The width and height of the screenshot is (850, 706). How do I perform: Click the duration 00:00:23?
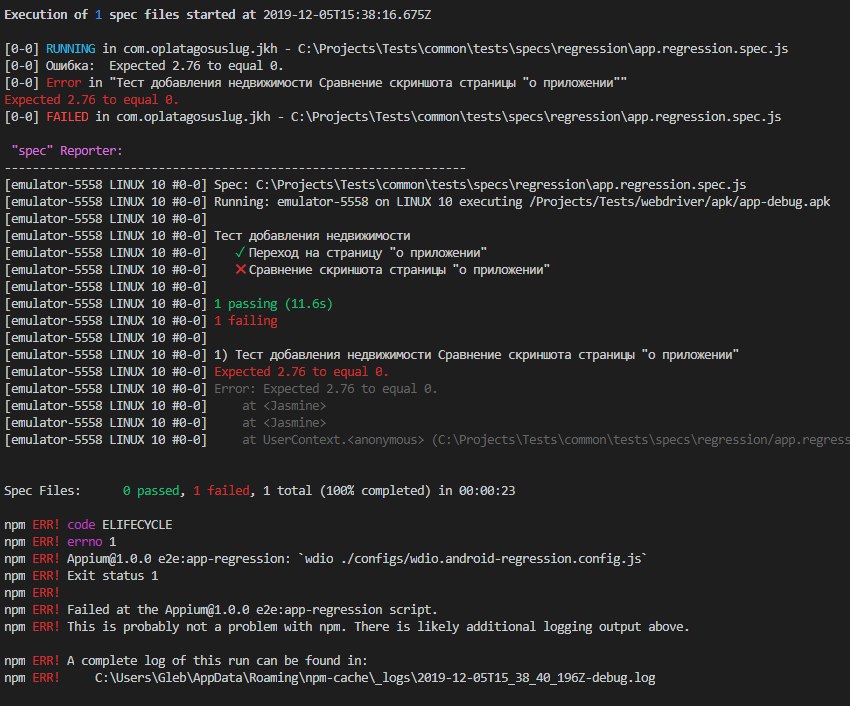(x=487, y=491)
